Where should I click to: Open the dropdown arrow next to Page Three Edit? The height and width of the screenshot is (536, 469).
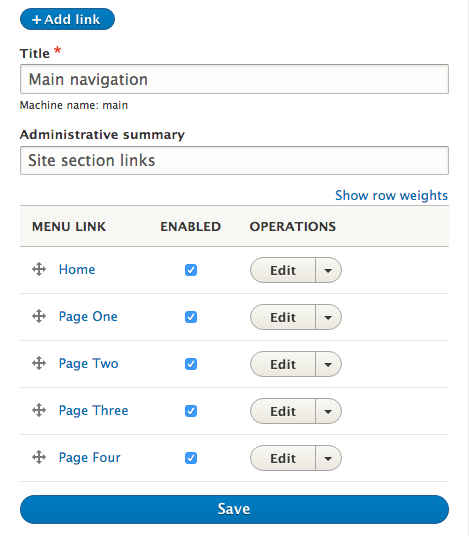click(x=328, y=411)
